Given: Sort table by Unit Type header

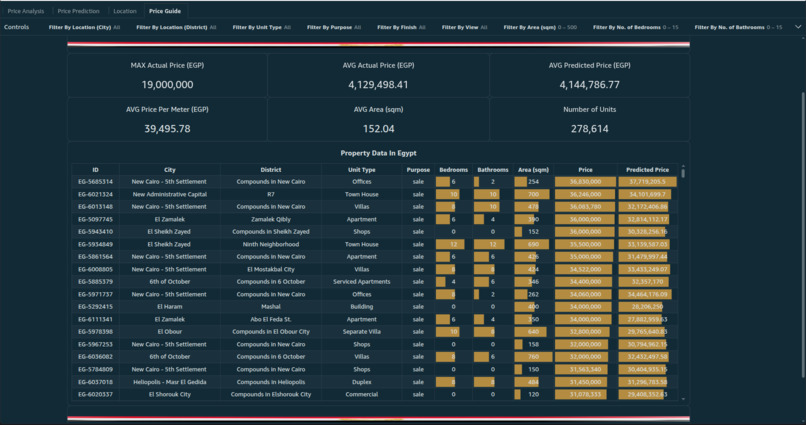Looking at the screenshot, I should click(x=362, y=170).
